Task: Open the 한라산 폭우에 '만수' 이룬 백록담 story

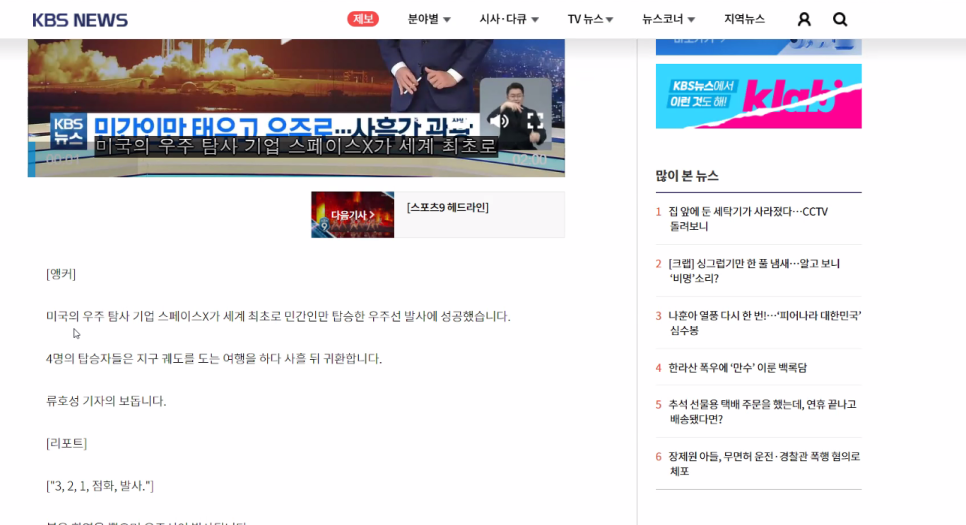Action: [737, 368]
